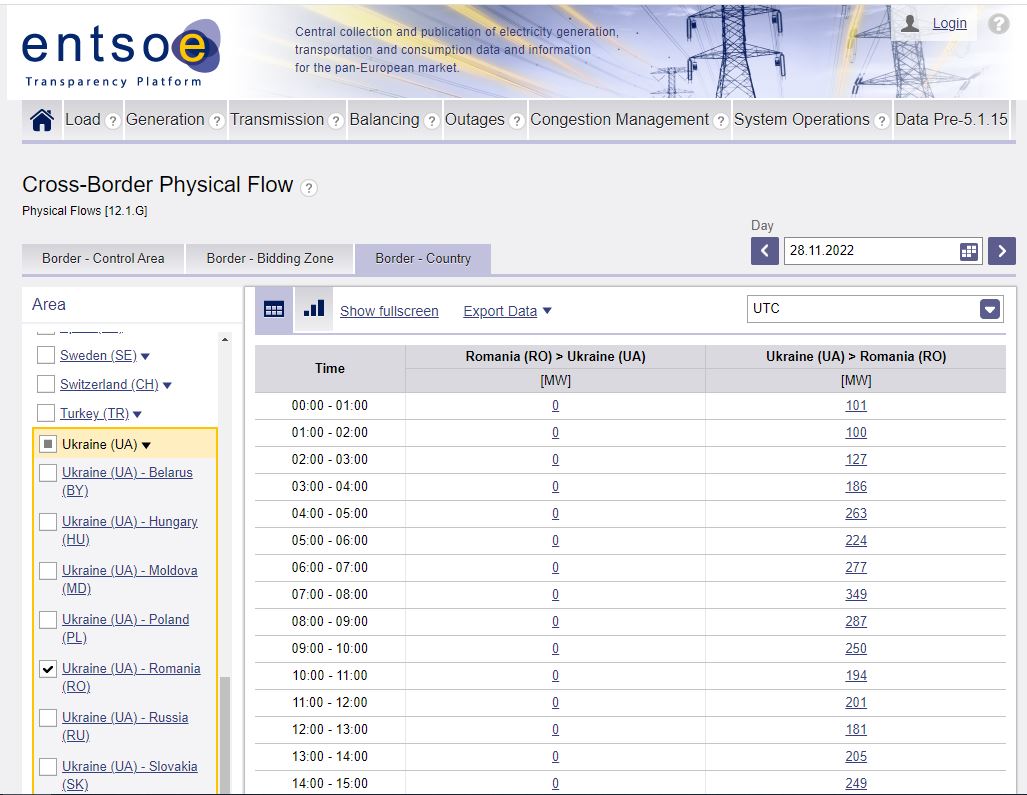Image resolution: width=1027 pixels, height=795 pixels.
Task: Open the Congestion Management menu
Action: click(620, 119)
